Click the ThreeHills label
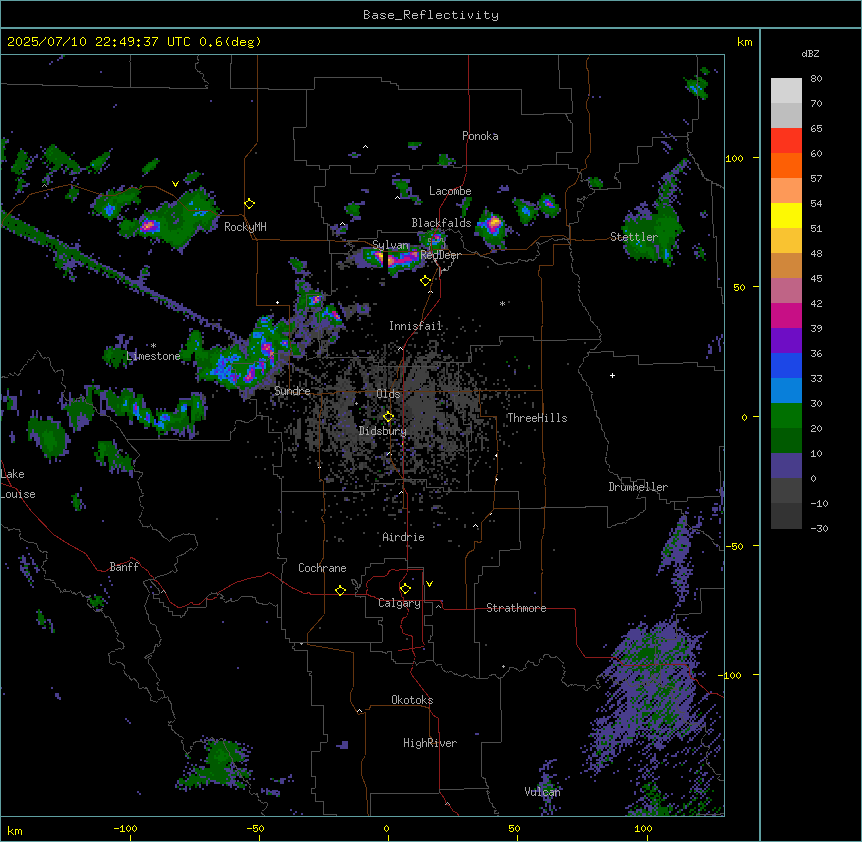 (537, 418)
